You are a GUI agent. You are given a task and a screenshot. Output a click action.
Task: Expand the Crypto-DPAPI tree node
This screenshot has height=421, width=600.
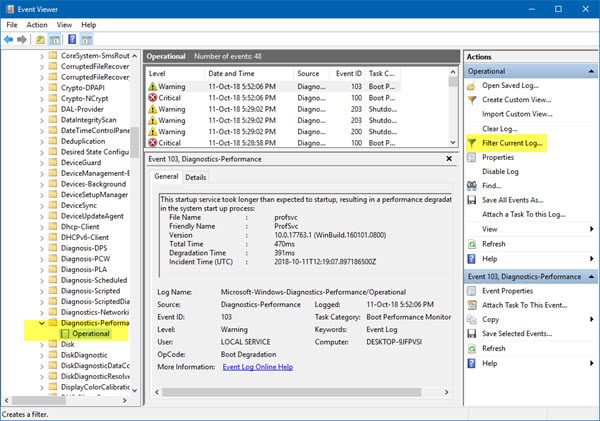42,88
